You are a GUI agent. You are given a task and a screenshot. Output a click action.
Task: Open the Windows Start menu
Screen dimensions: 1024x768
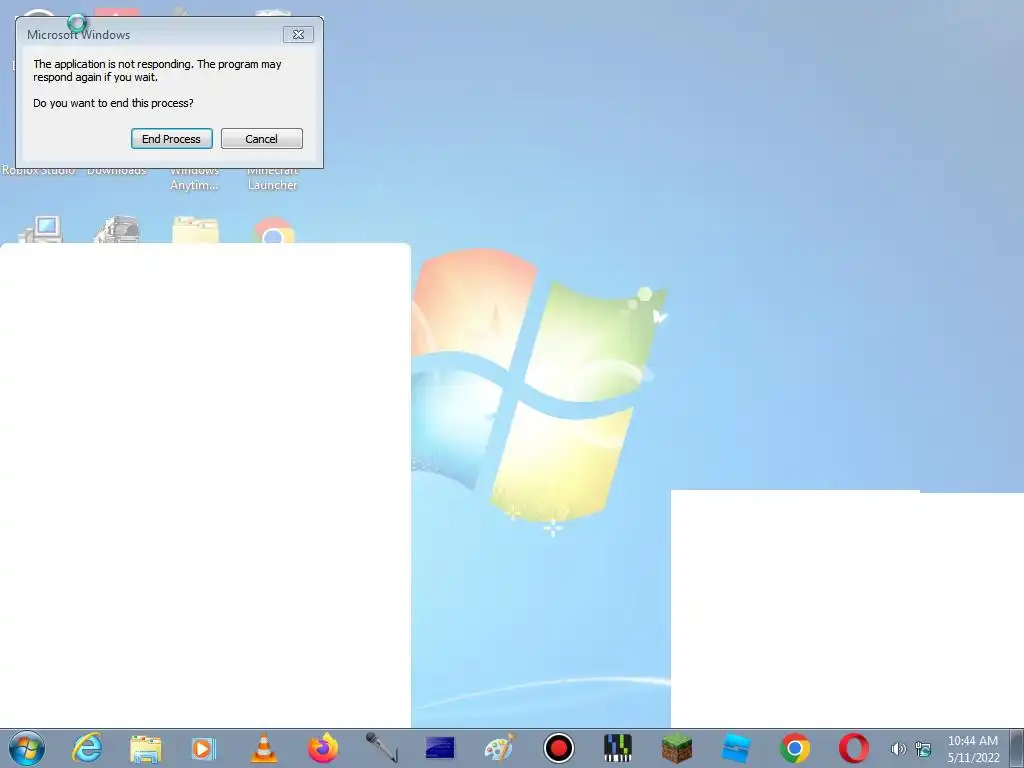pyautogui.click(x=27, y=748)
